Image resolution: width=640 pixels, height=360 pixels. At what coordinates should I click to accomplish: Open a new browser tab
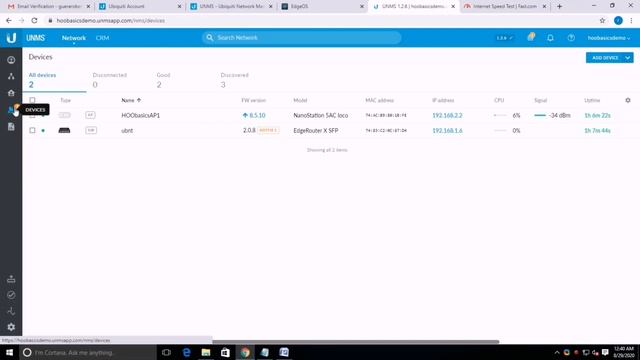click(559, 7)
